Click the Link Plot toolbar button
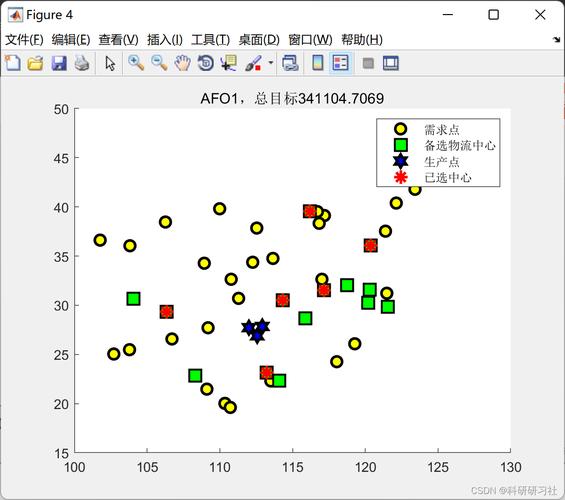This screenshot has height=500, width=565. click(x=290, y=63)
